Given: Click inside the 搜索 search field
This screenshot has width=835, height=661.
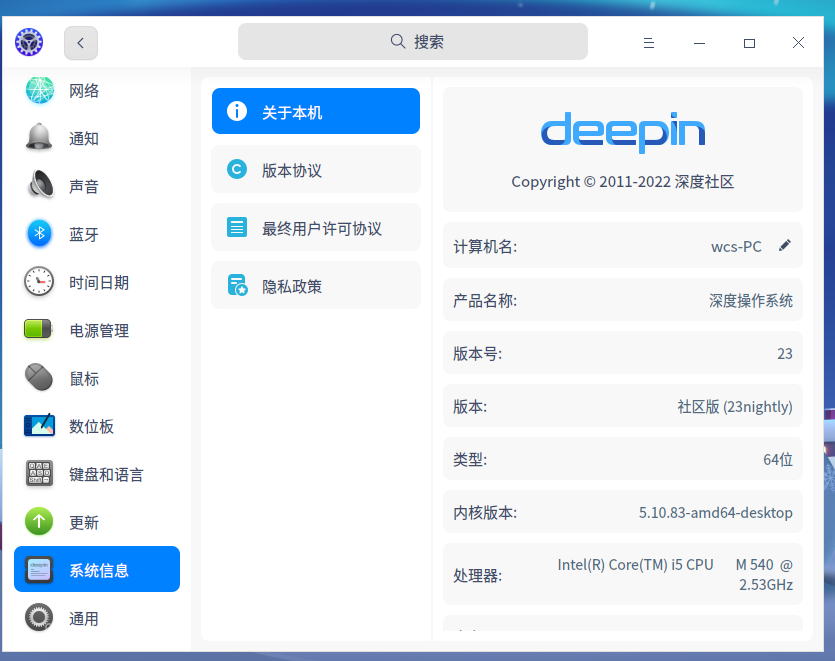Looking at the screenshot, I should (412, 41).
